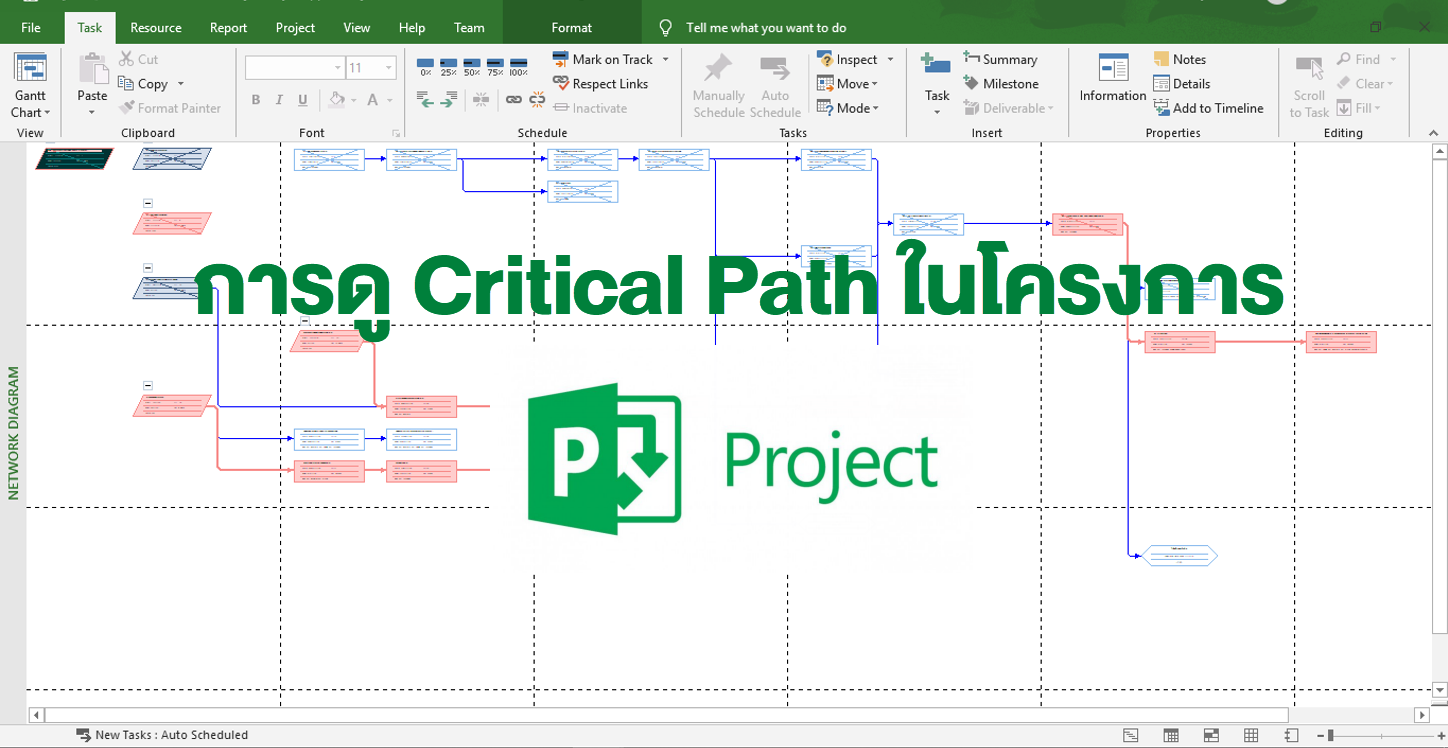Toggle underline formatting
The height and width of the screenshot is (748, 1448).
302,100
